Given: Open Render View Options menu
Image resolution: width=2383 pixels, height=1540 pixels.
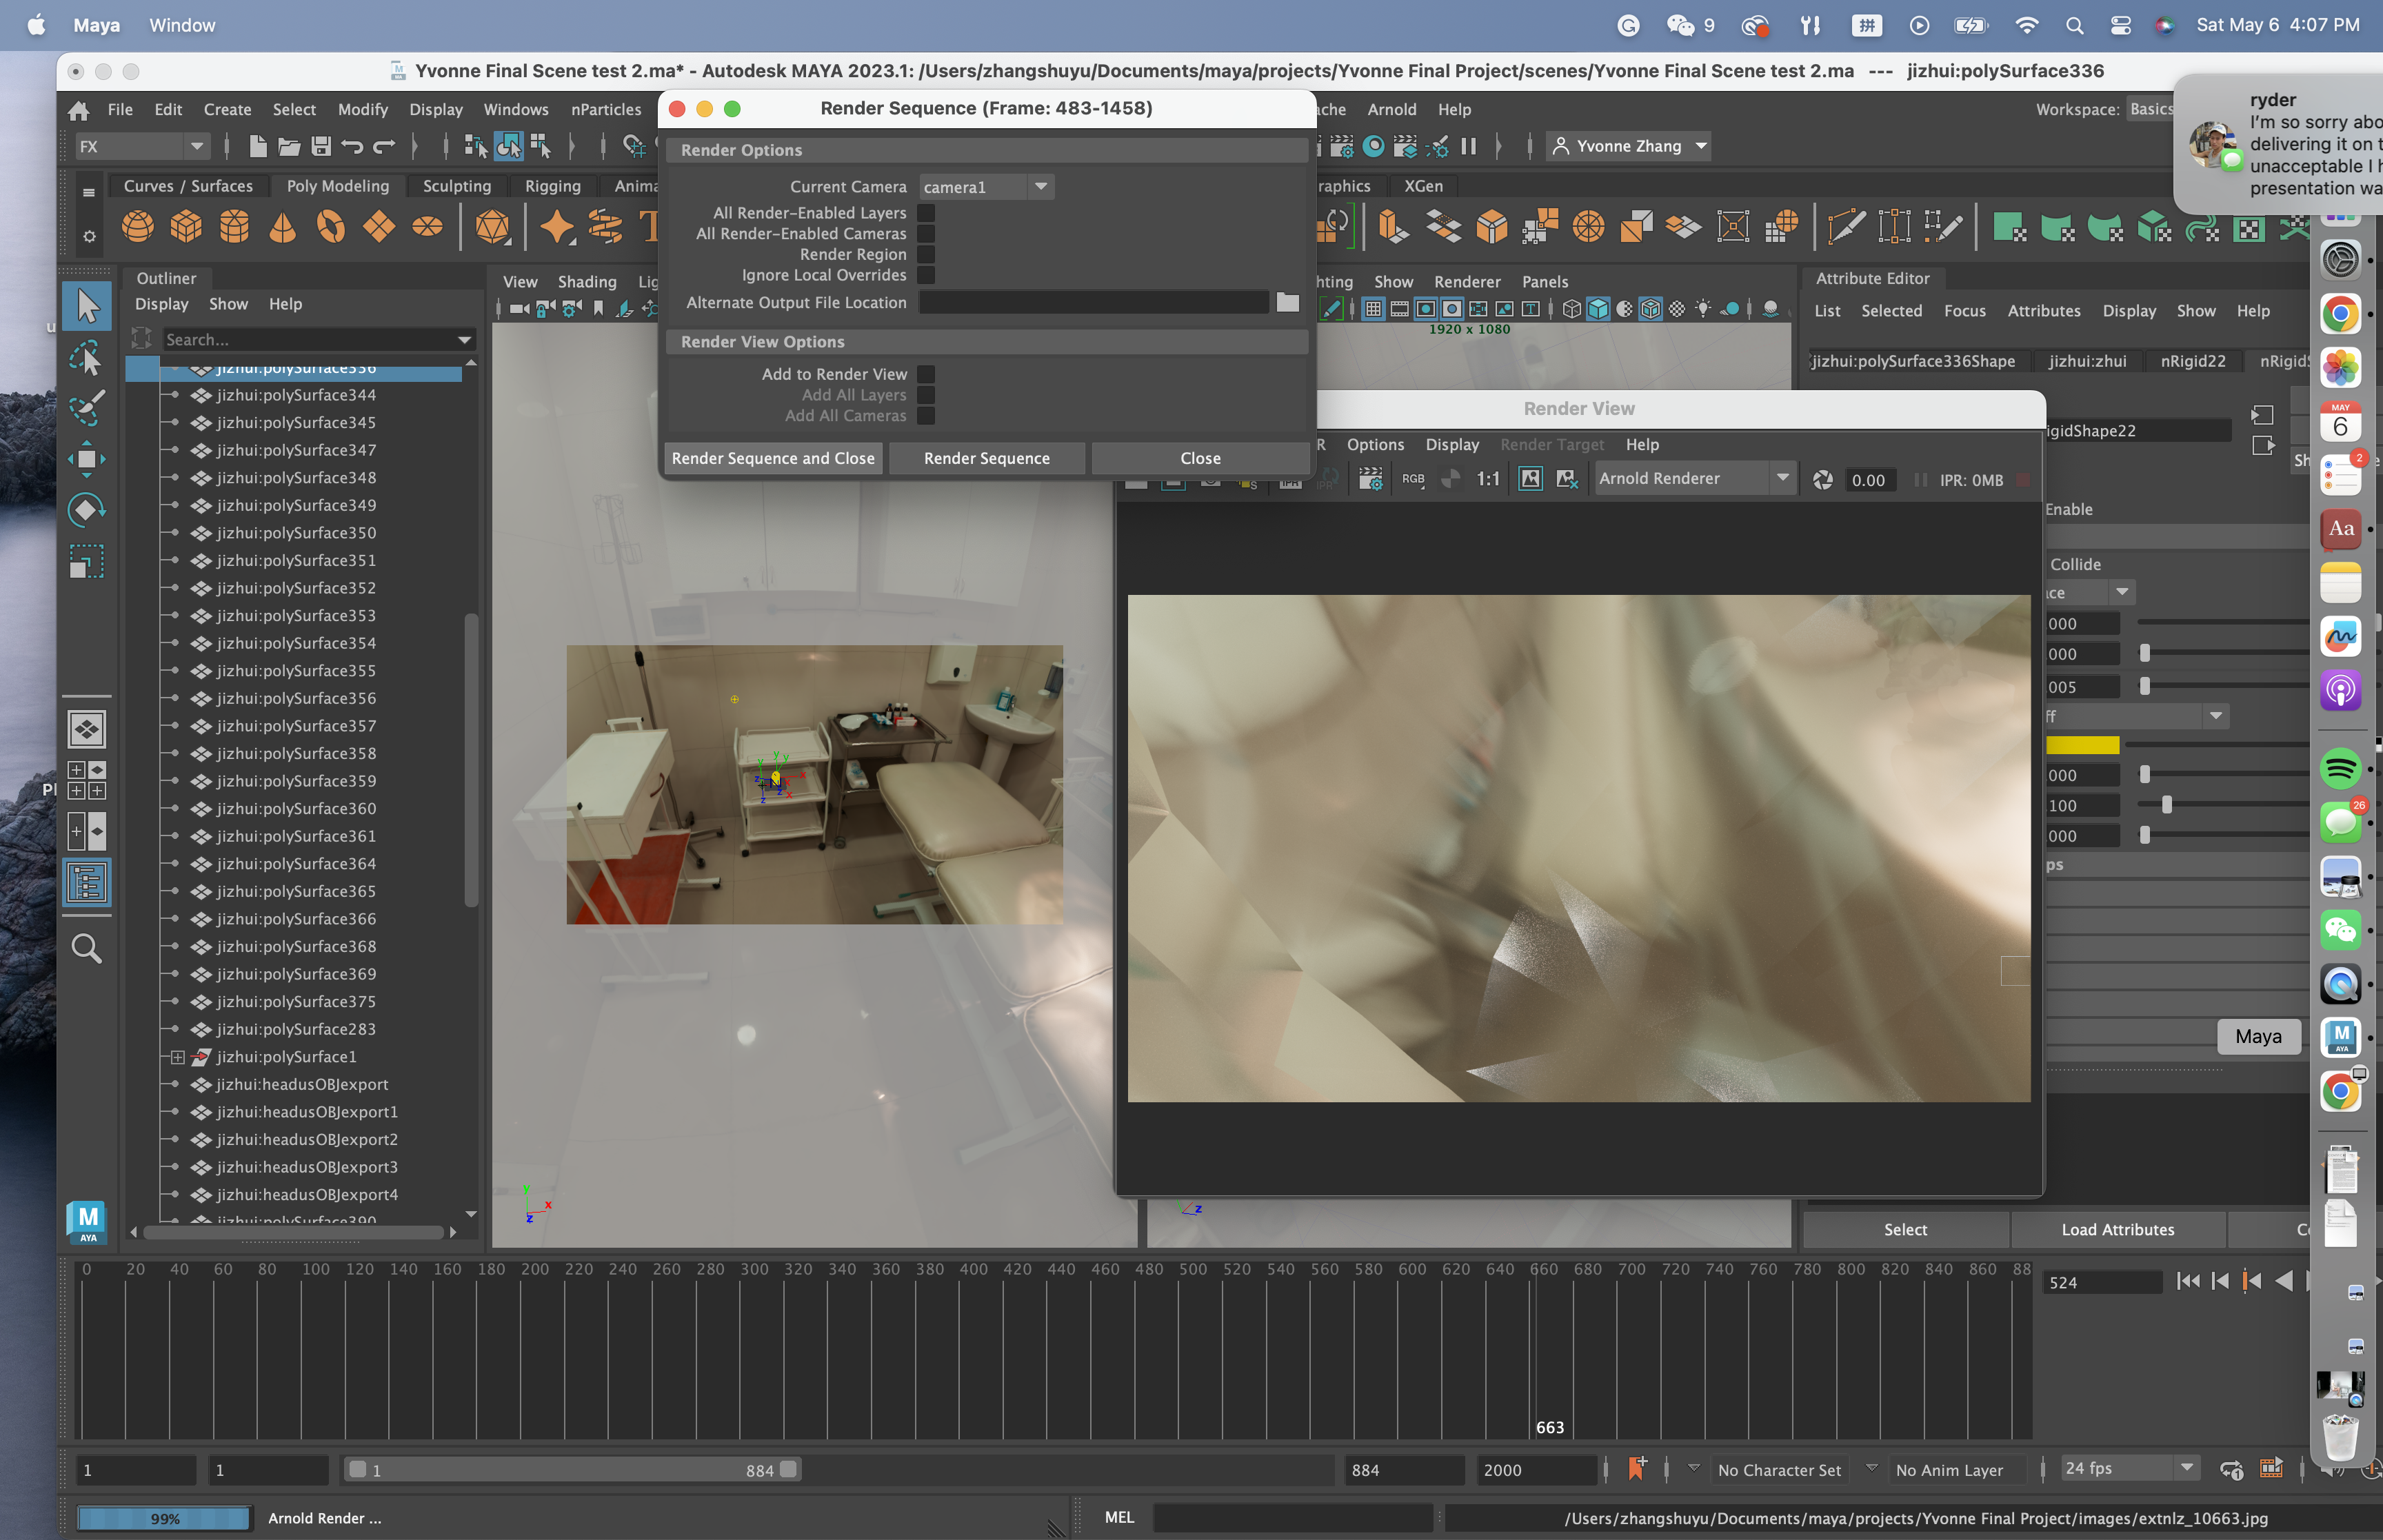Looking at the screenshot, I should coord(1375,444).
